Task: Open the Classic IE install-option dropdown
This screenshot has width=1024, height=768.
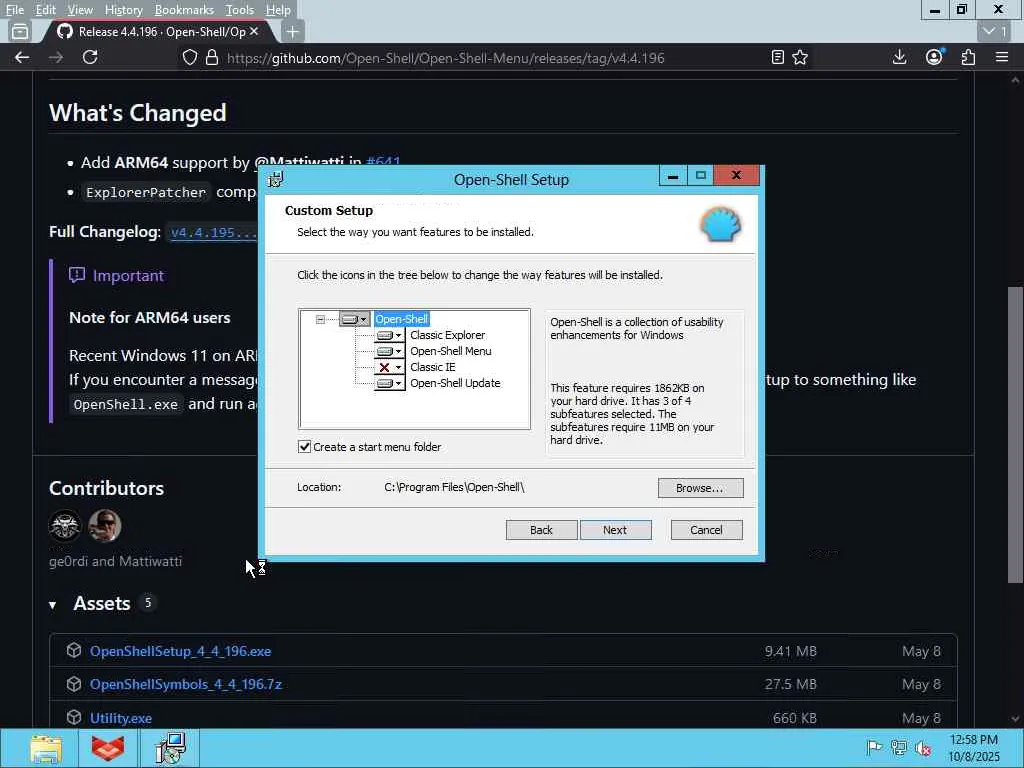Action: [389, 367]
